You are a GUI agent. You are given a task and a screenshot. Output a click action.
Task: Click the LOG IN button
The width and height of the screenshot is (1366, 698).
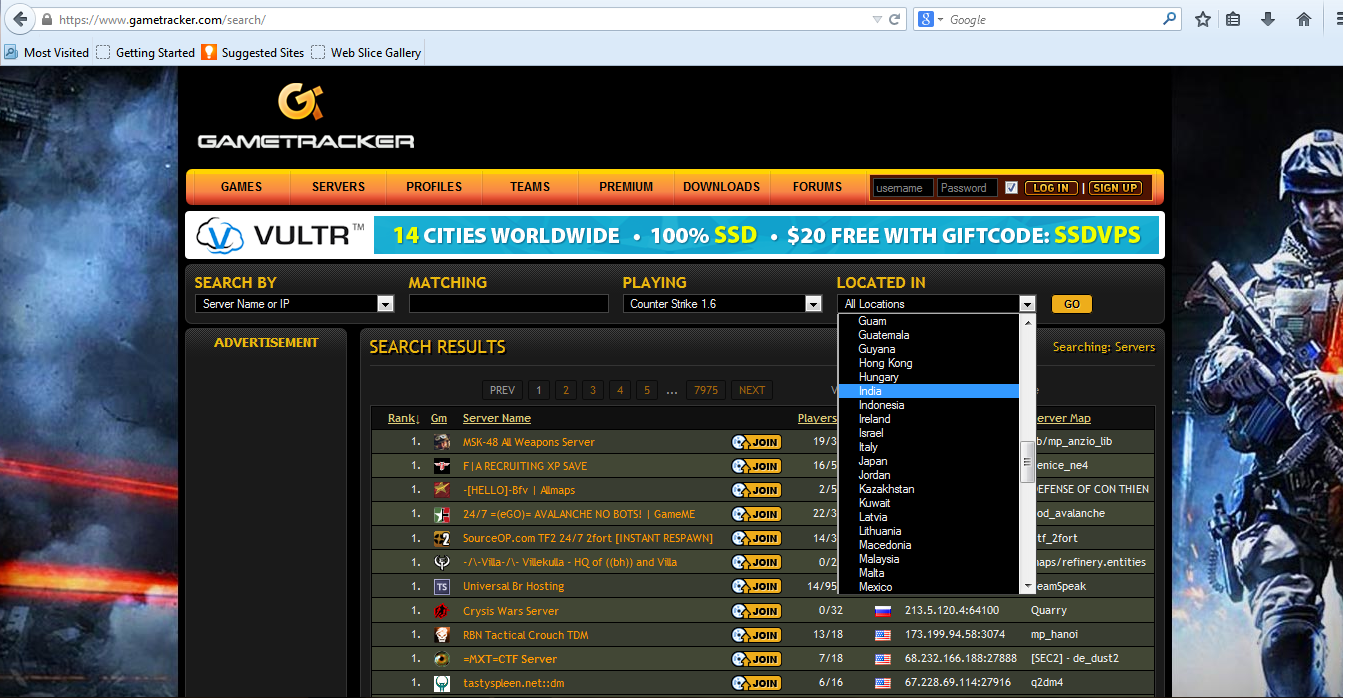click(1051, 188)
